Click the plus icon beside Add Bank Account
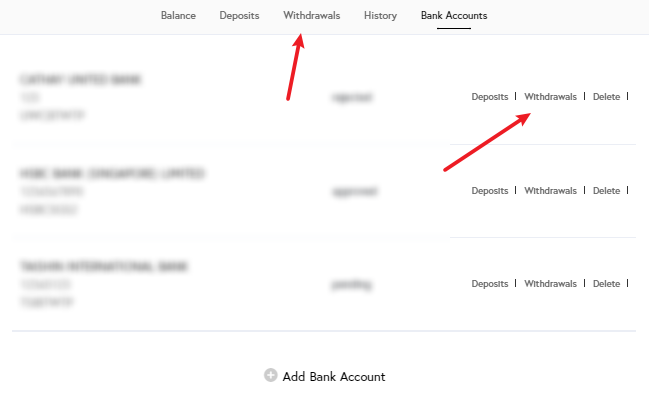This screenshot has height=393, width=649. click(271, 375)
